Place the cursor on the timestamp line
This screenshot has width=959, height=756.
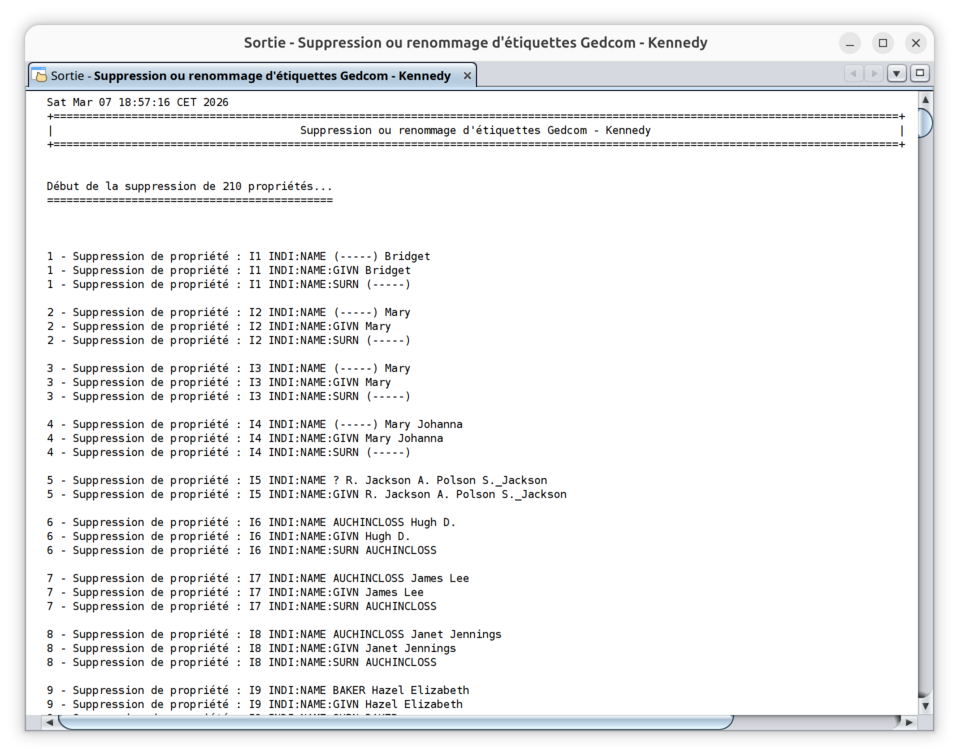tap(138, 103)
